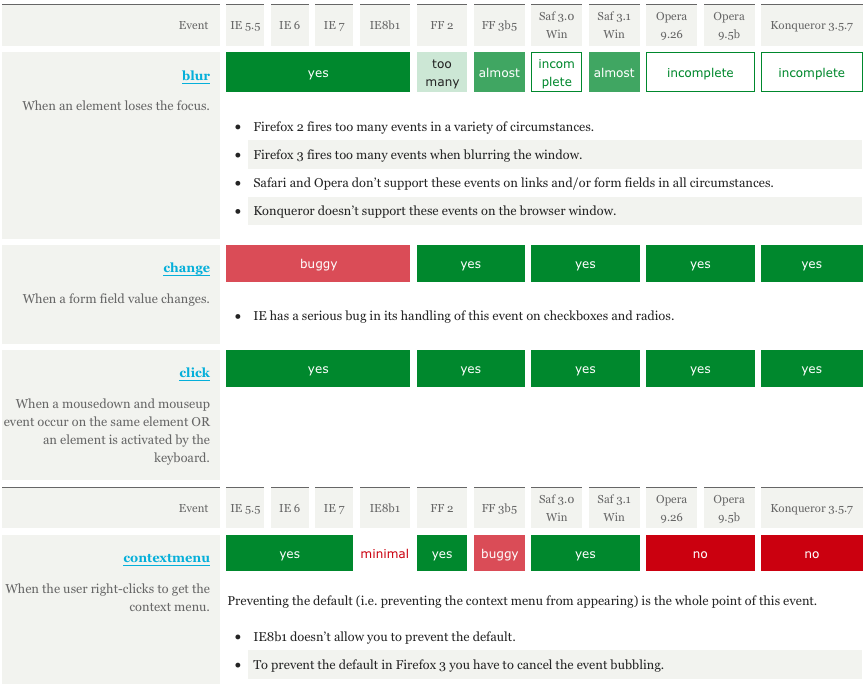Click contextmenu 'no' cell under Konqueror
866x684 pixels.
[x=811, y=553]
